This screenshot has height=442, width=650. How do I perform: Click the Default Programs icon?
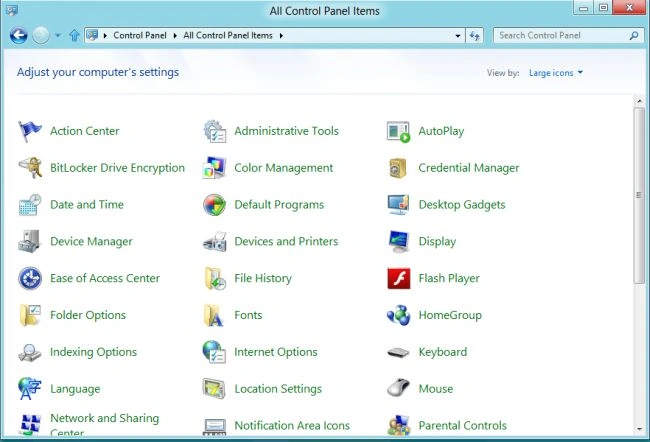pyautogui.click(x=215, y=205)
